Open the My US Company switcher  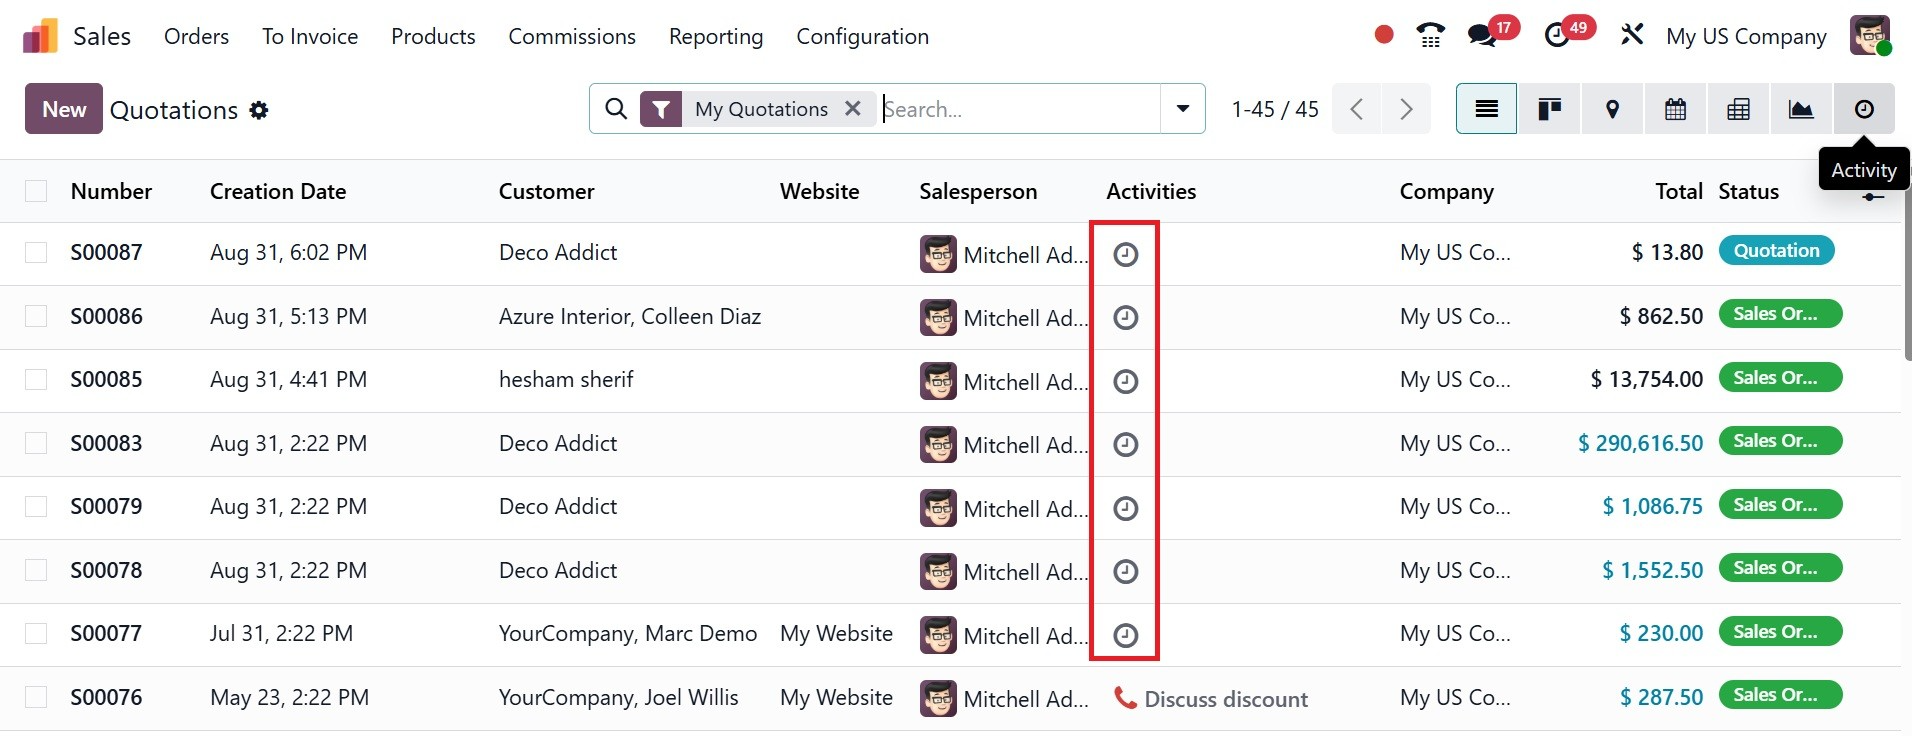pos(1746,36)
